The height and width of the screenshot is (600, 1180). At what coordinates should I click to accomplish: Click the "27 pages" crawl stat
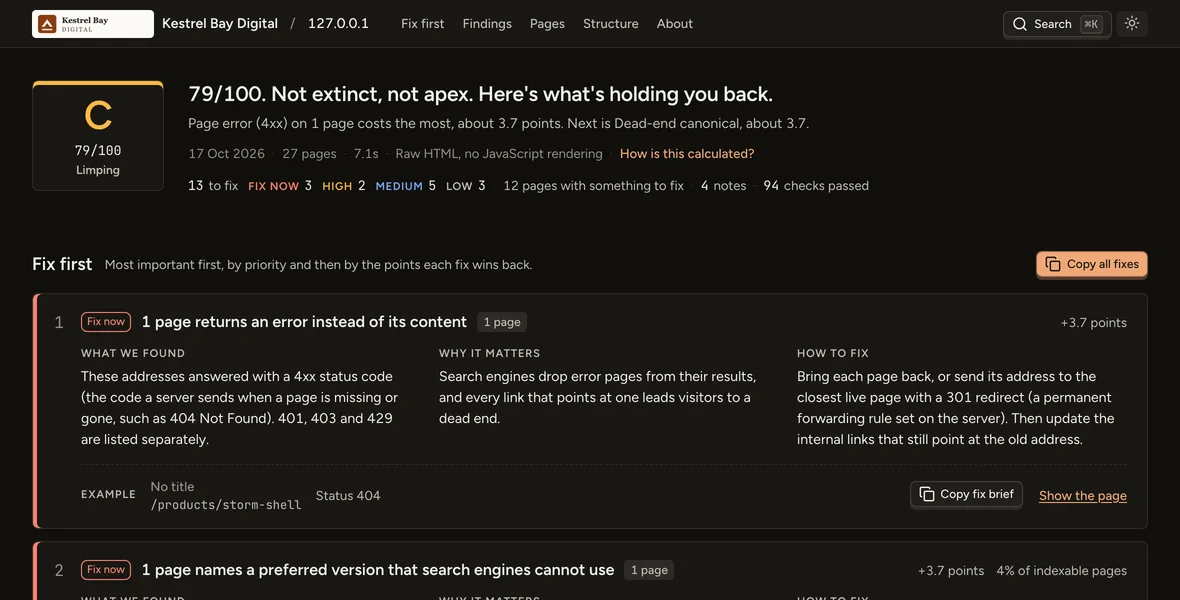(309, 154)
